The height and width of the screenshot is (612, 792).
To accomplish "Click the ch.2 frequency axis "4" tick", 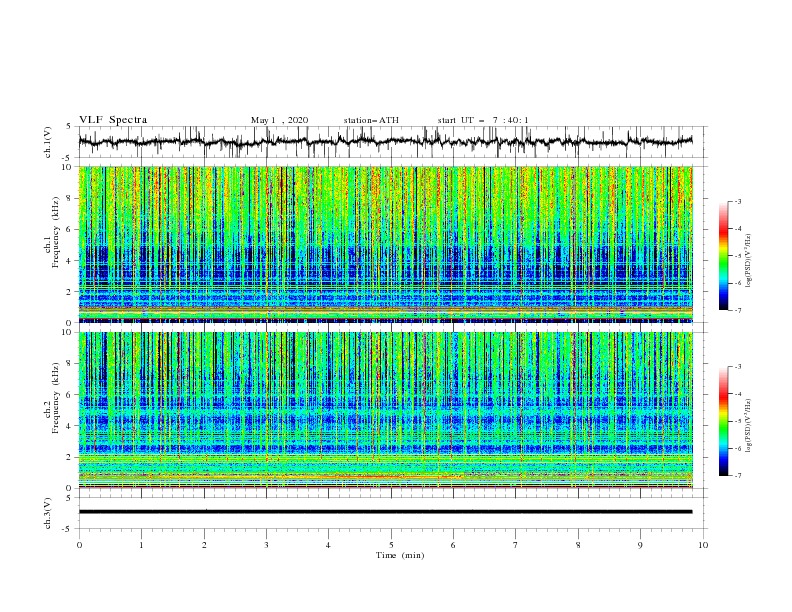I will (x=70, y=426).
